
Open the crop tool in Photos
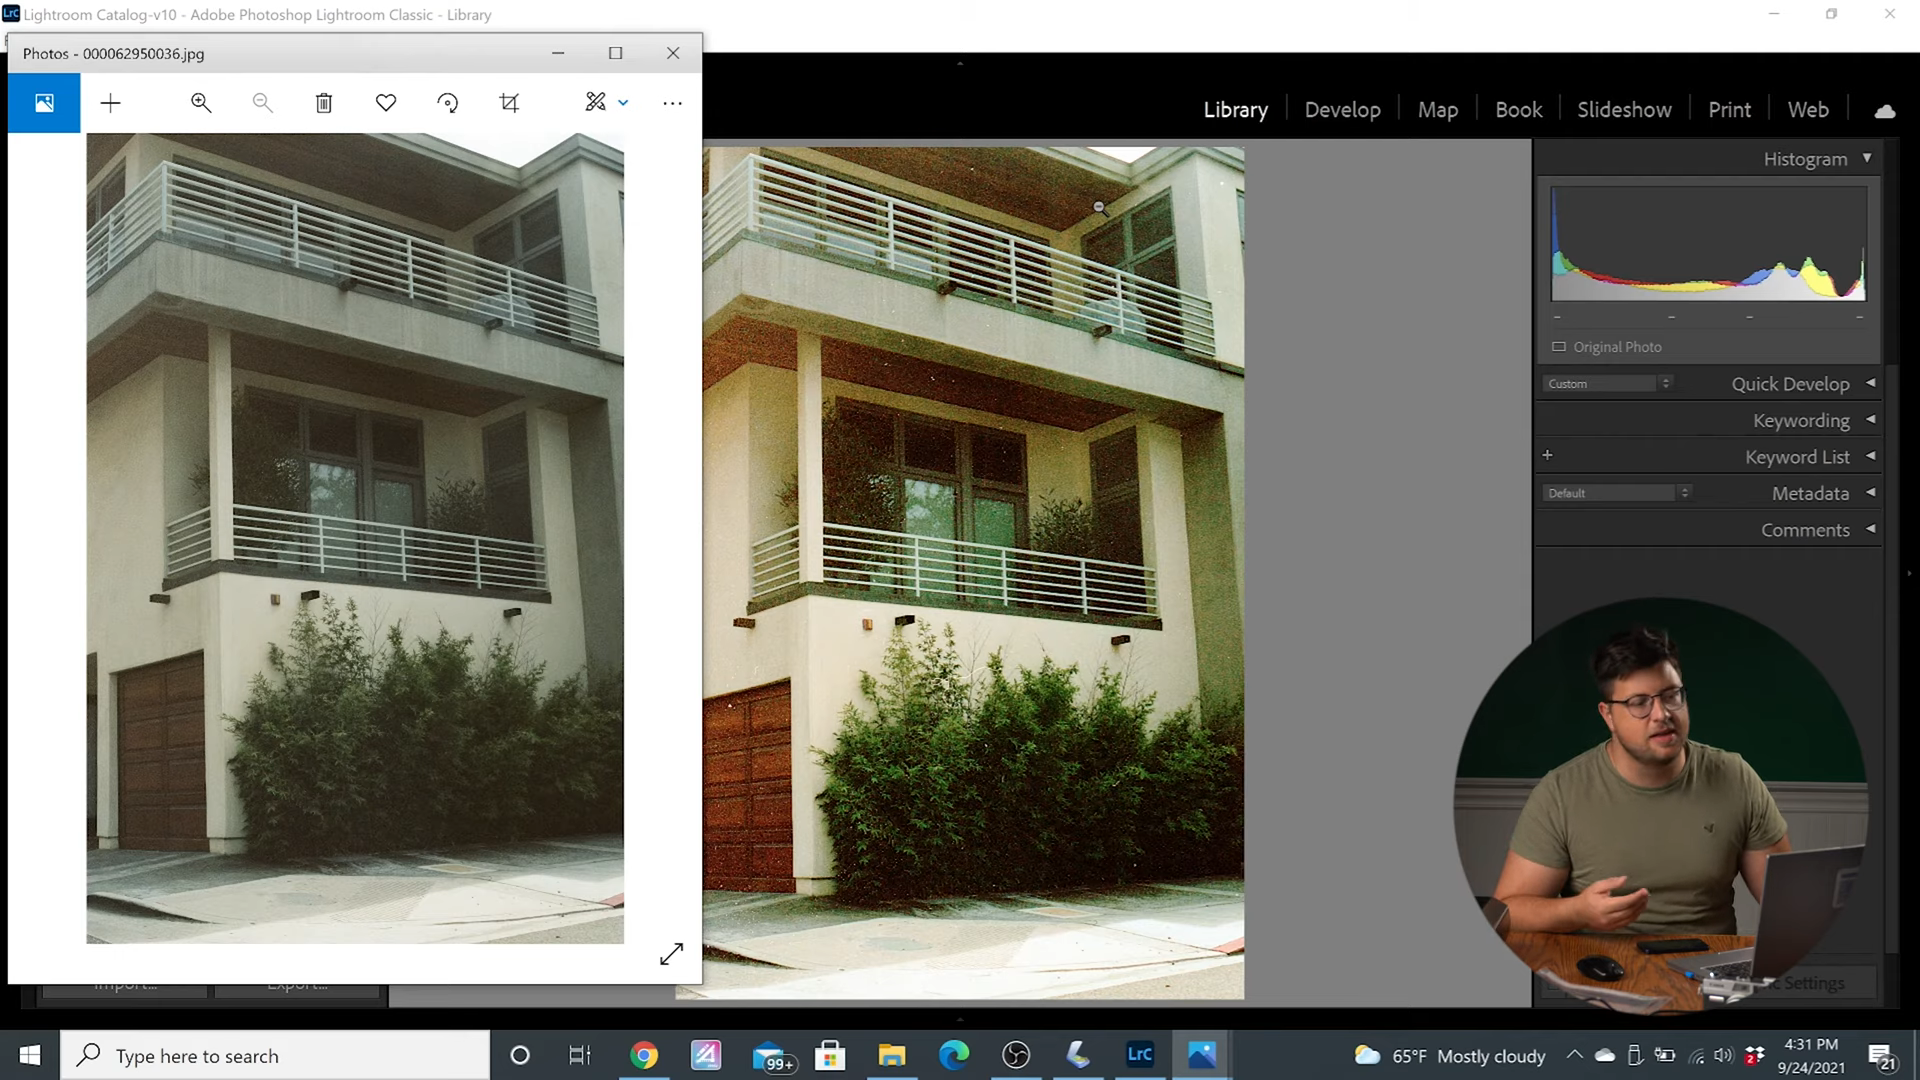pos(509,103)
